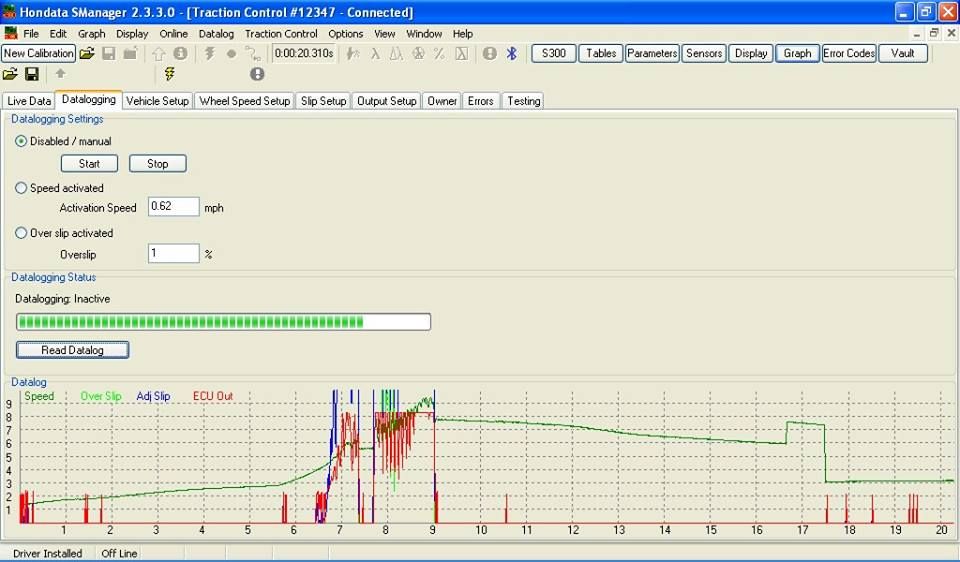Click the Sensors toolbar button
The image size is (960, 562).
click(704, 53)
